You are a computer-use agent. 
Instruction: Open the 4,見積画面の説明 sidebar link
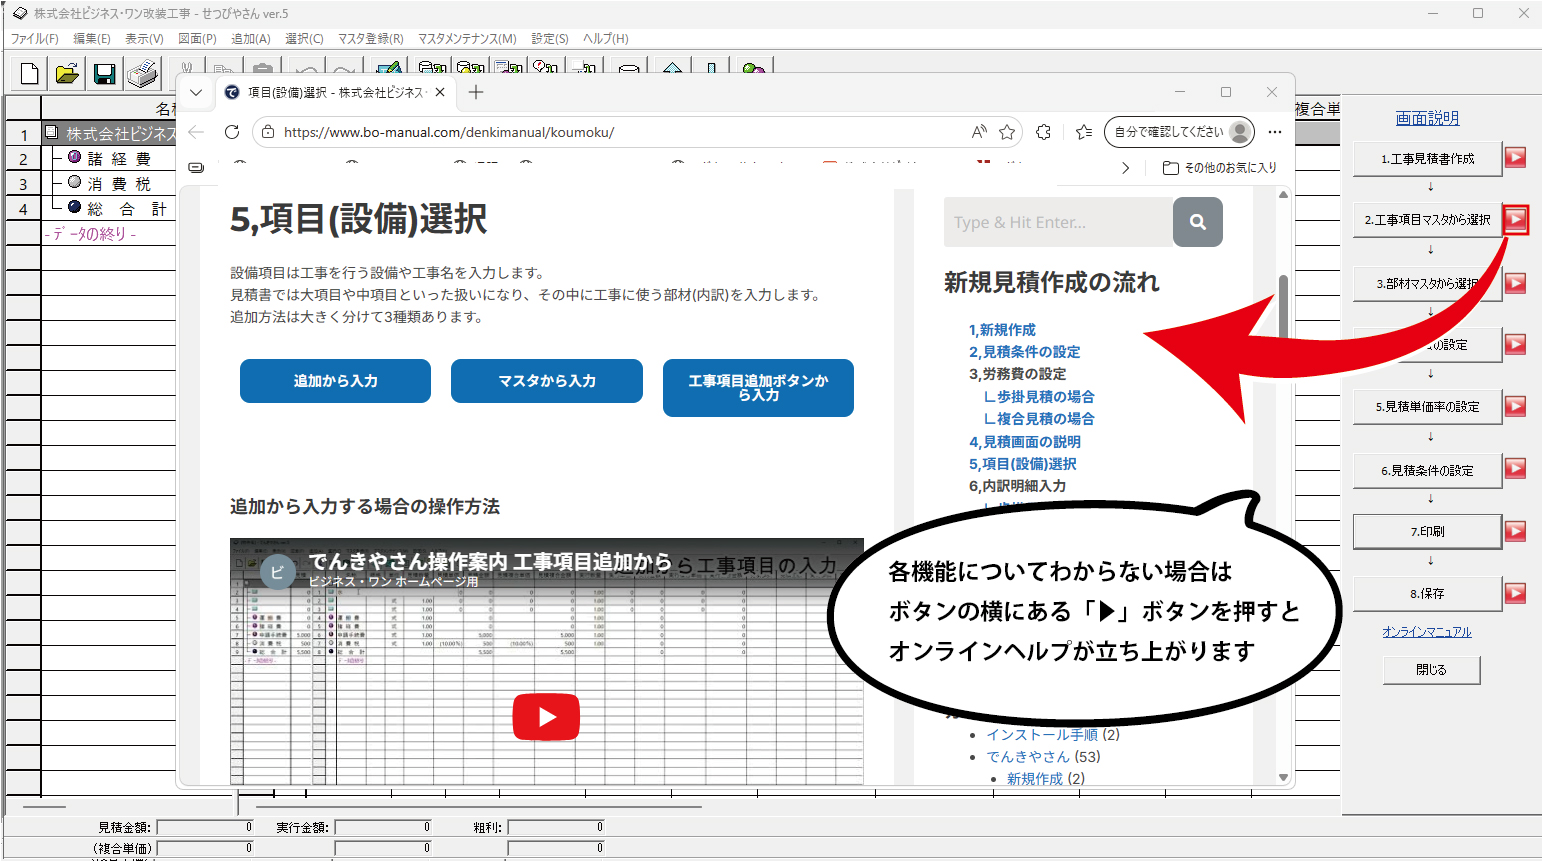[x=1024, y=441]
